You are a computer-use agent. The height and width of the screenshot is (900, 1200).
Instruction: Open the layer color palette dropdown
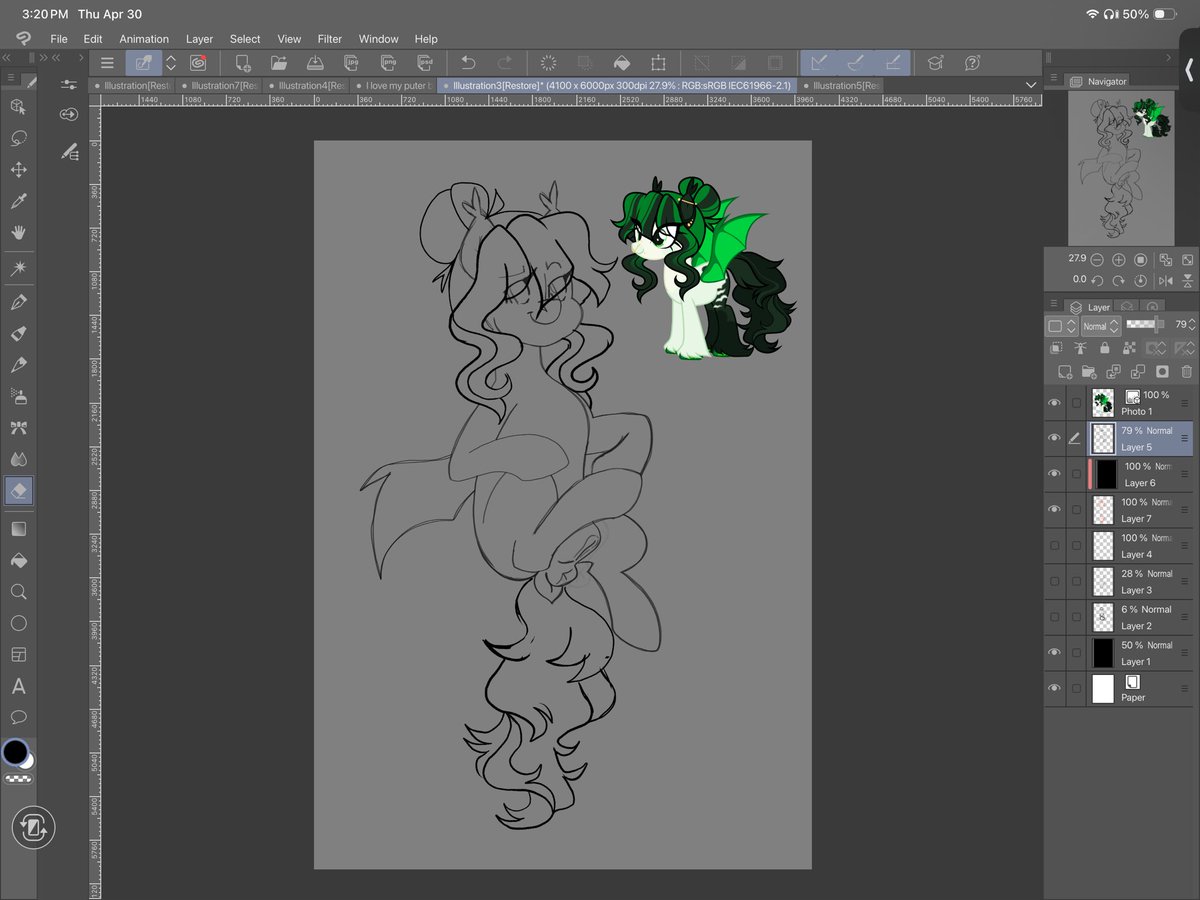click(x=1060, y=326)
